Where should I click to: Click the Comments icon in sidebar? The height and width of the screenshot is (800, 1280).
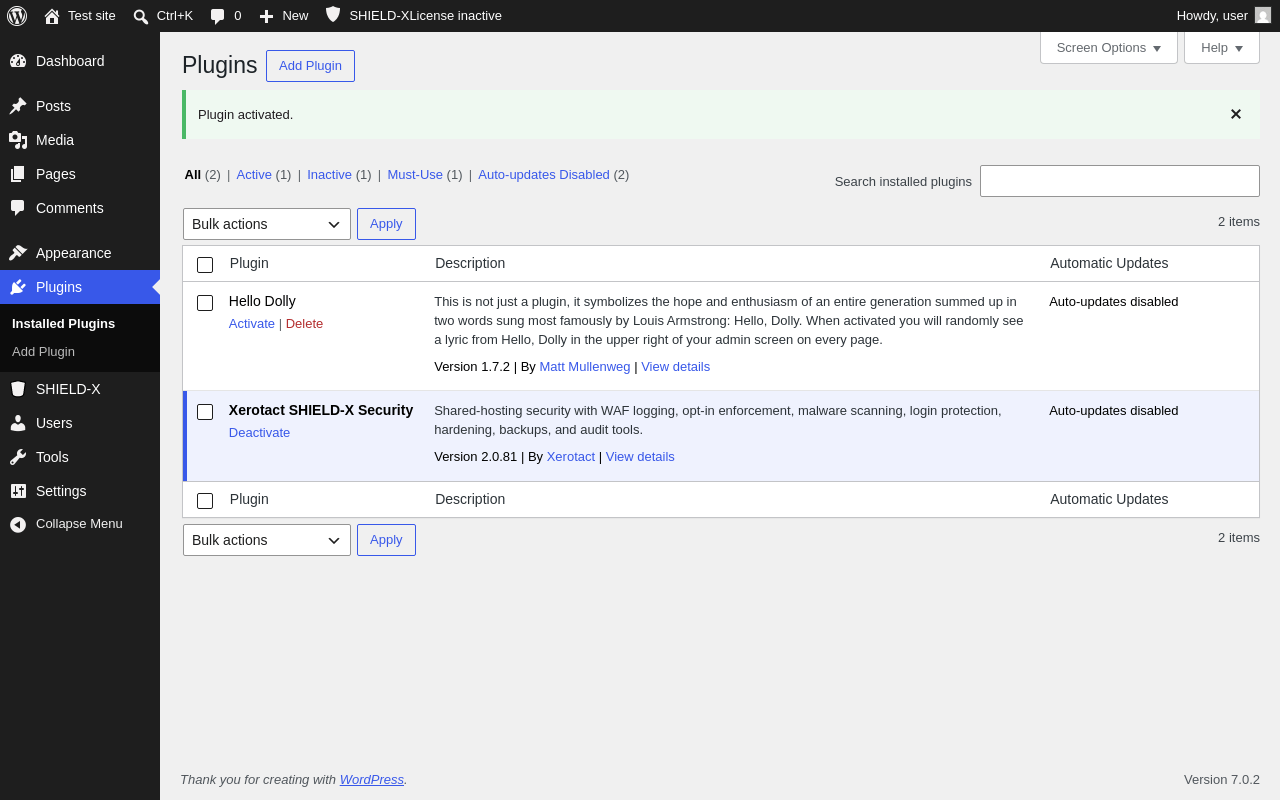18,208
